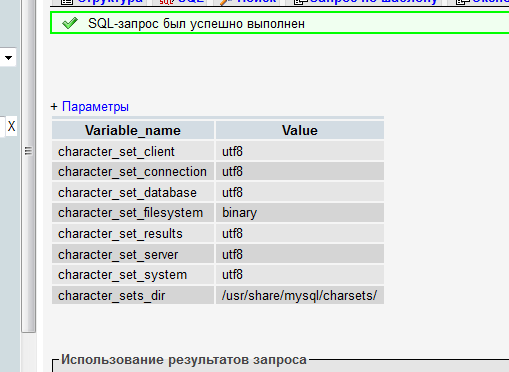
Task: Expand the Параметры options link
Action: [x=95, y=107]
